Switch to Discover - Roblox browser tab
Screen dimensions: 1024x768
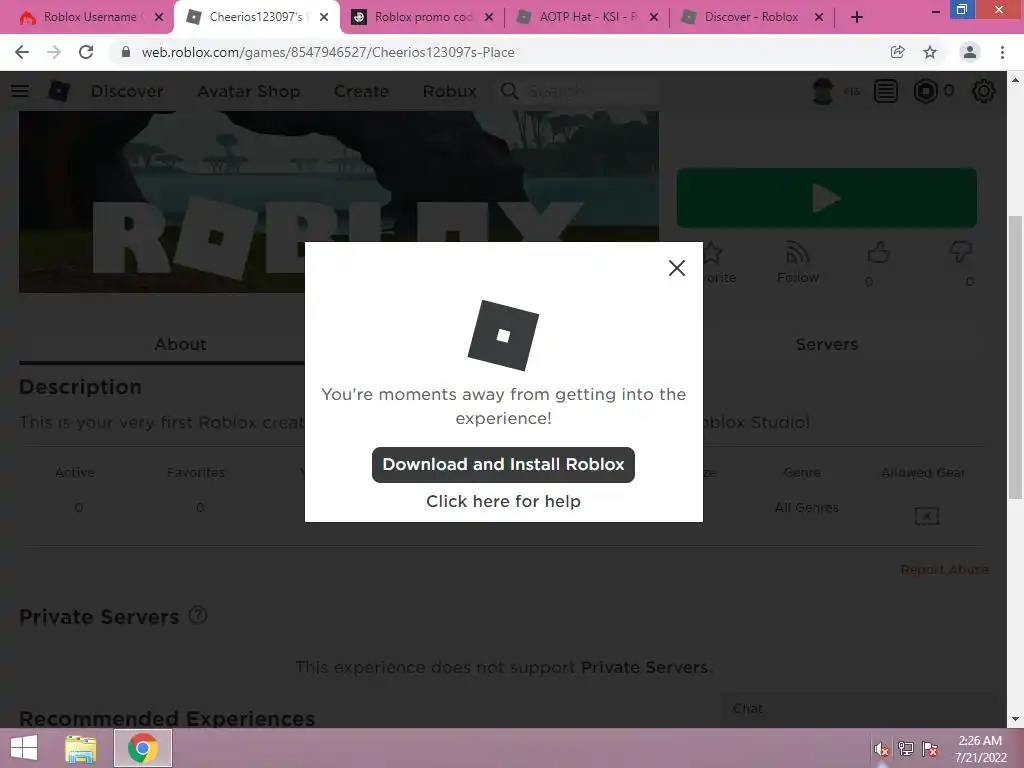(x=751, y=17)
